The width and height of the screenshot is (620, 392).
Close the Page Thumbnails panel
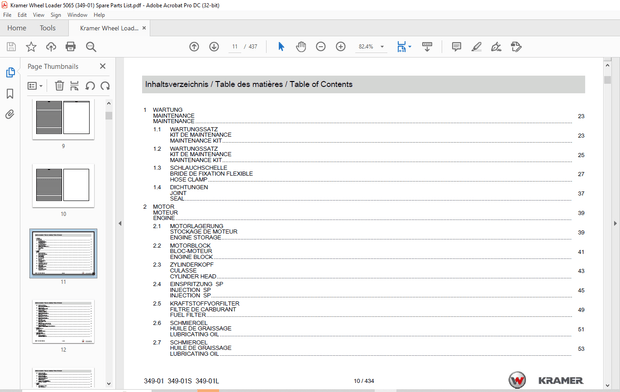coord(103,66)
